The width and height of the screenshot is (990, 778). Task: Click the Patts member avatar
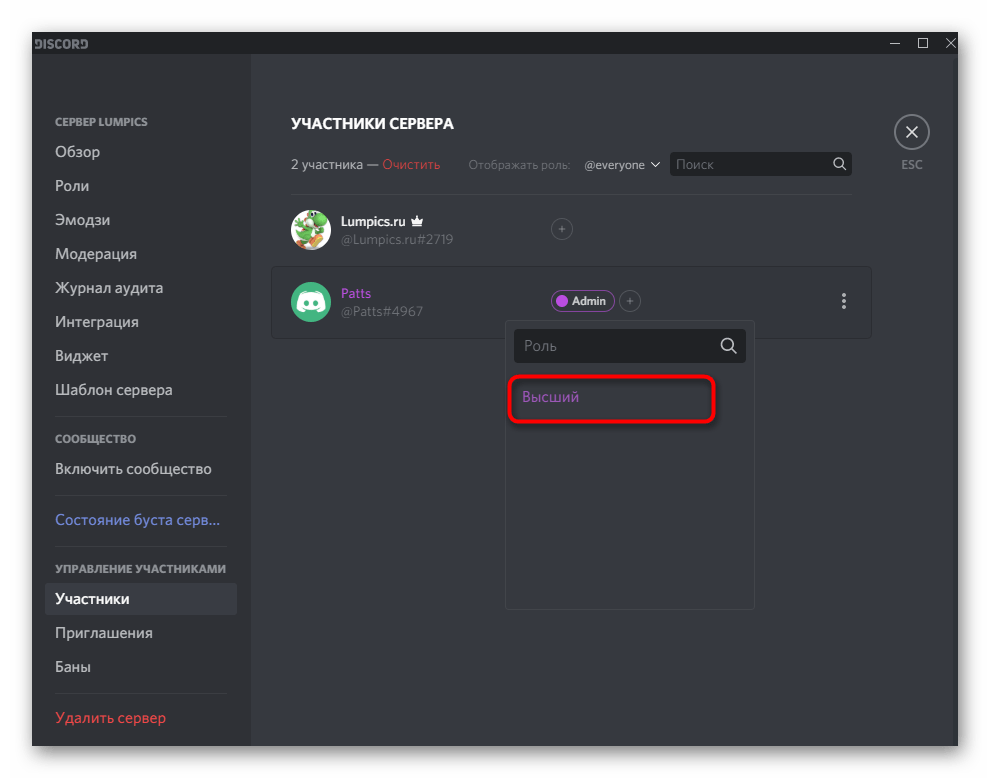[311, 301]
